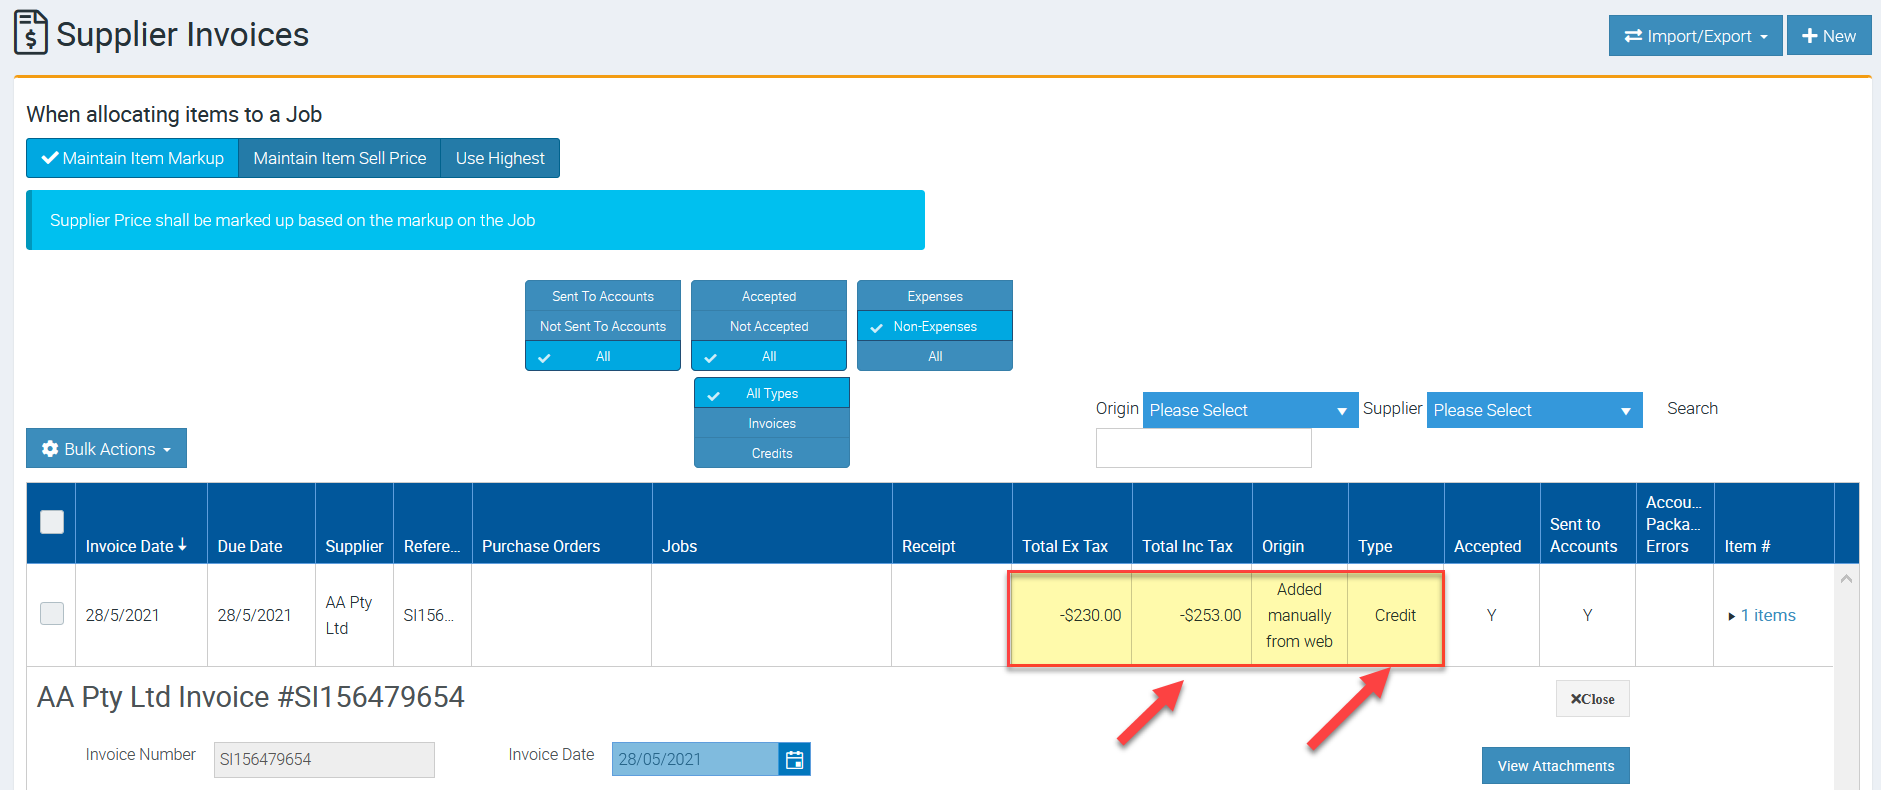1881x790 pixels.
Task: Click into the Search text field
Action: click(x=1203, y=448)
